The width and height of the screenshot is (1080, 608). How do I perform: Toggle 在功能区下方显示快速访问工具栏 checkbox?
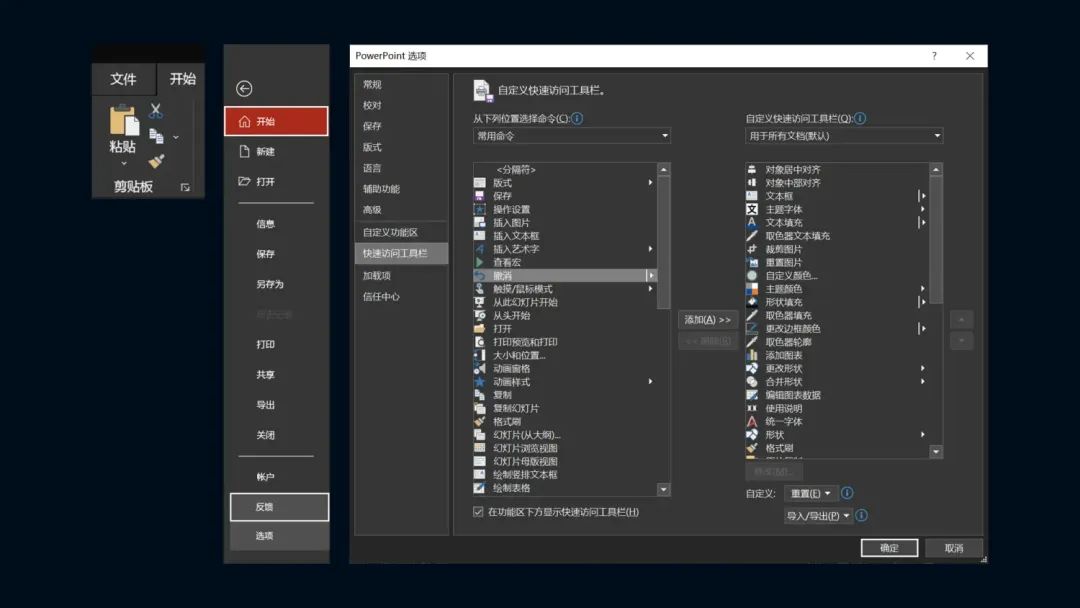478,512
